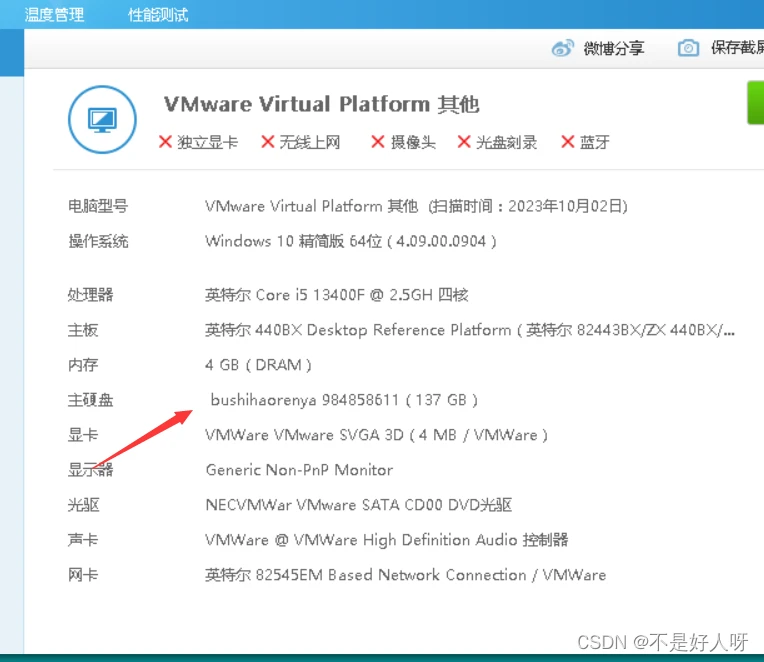
Task: Select the 独立显卡 feature label
Action: coord(208,142)
